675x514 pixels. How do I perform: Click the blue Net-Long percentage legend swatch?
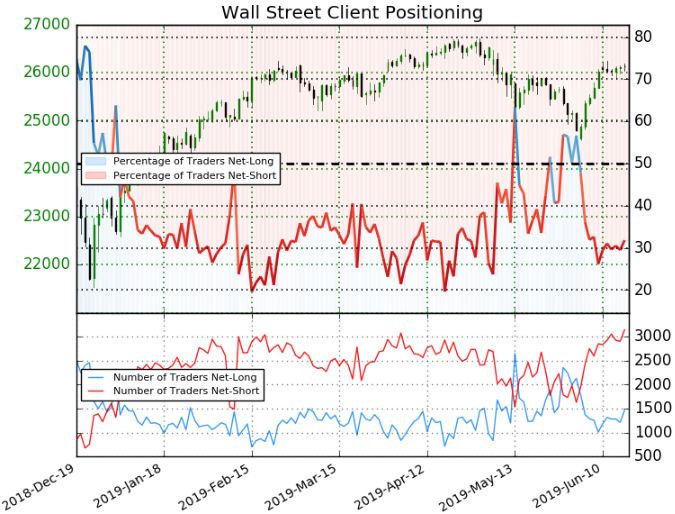coord(95,161)
